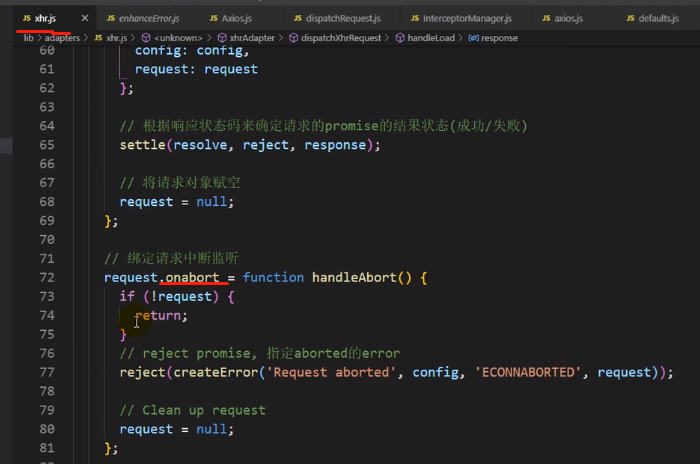Select the xhr.js active tab
The image size is (700, 464).
click(45, 18)
